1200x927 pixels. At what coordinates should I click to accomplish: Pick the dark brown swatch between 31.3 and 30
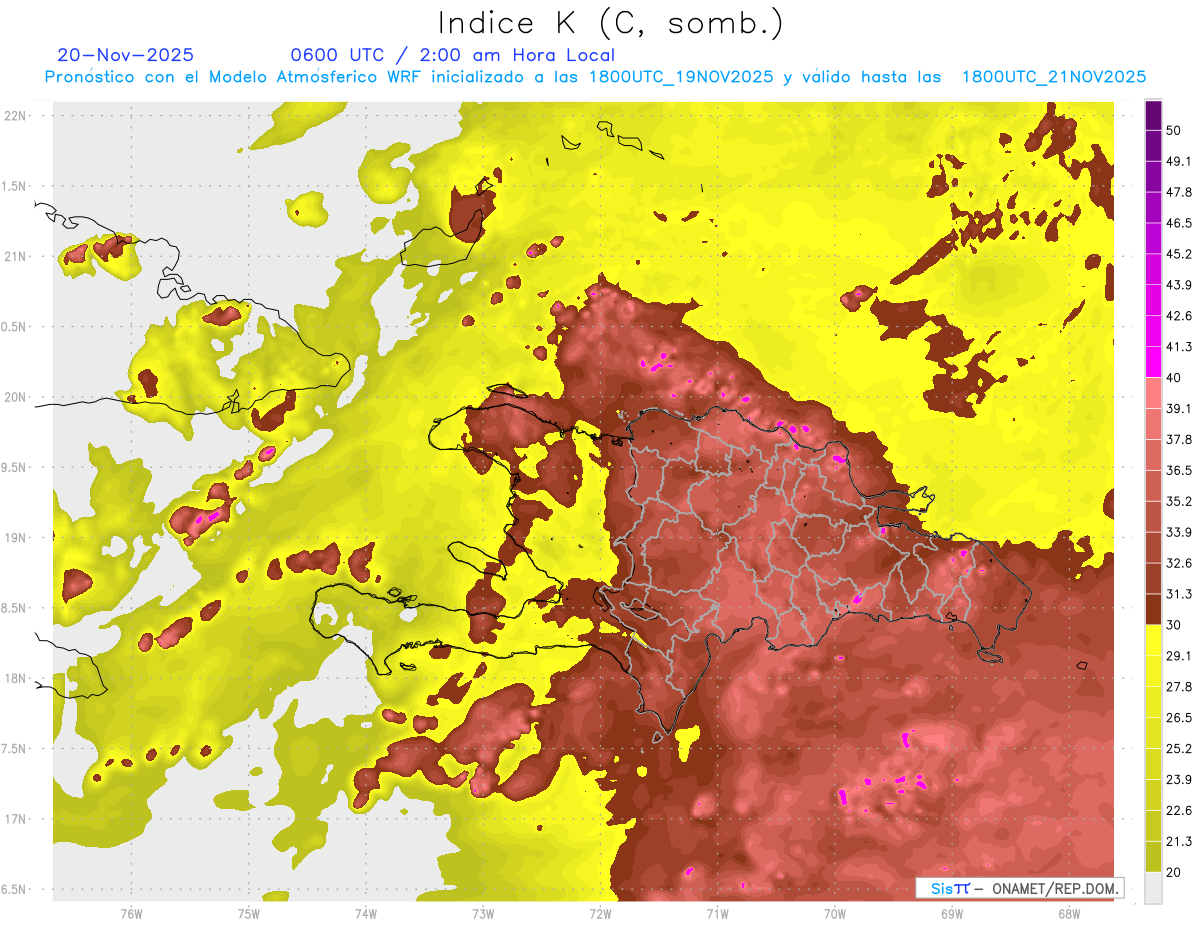1153,609
